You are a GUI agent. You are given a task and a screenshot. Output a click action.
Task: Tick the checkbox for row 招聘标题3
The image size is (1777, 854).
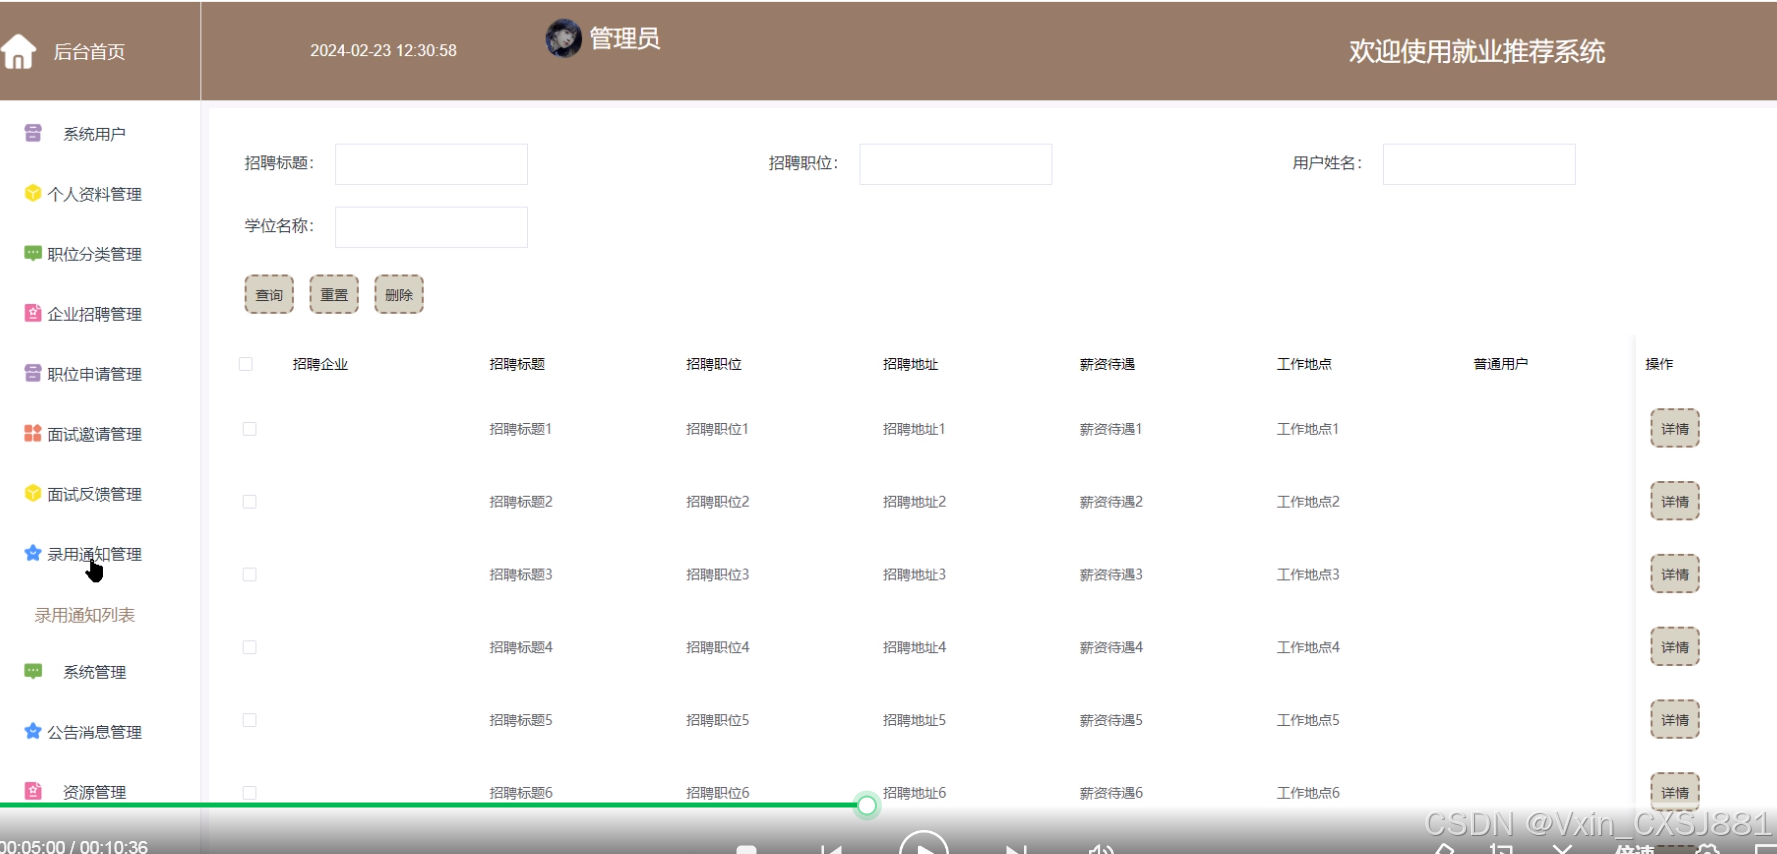click(250, 575)
